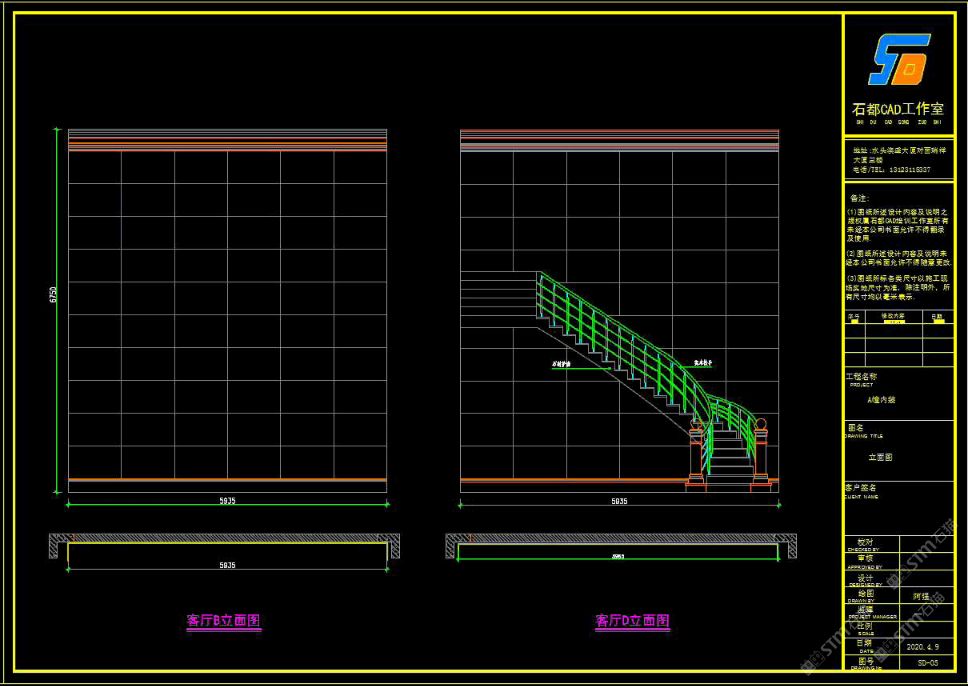Click the blue and orange SD logo
Image resolution: width=968 pixels, height=686 pixels.
pyautogui.click(x=897, y=62)
